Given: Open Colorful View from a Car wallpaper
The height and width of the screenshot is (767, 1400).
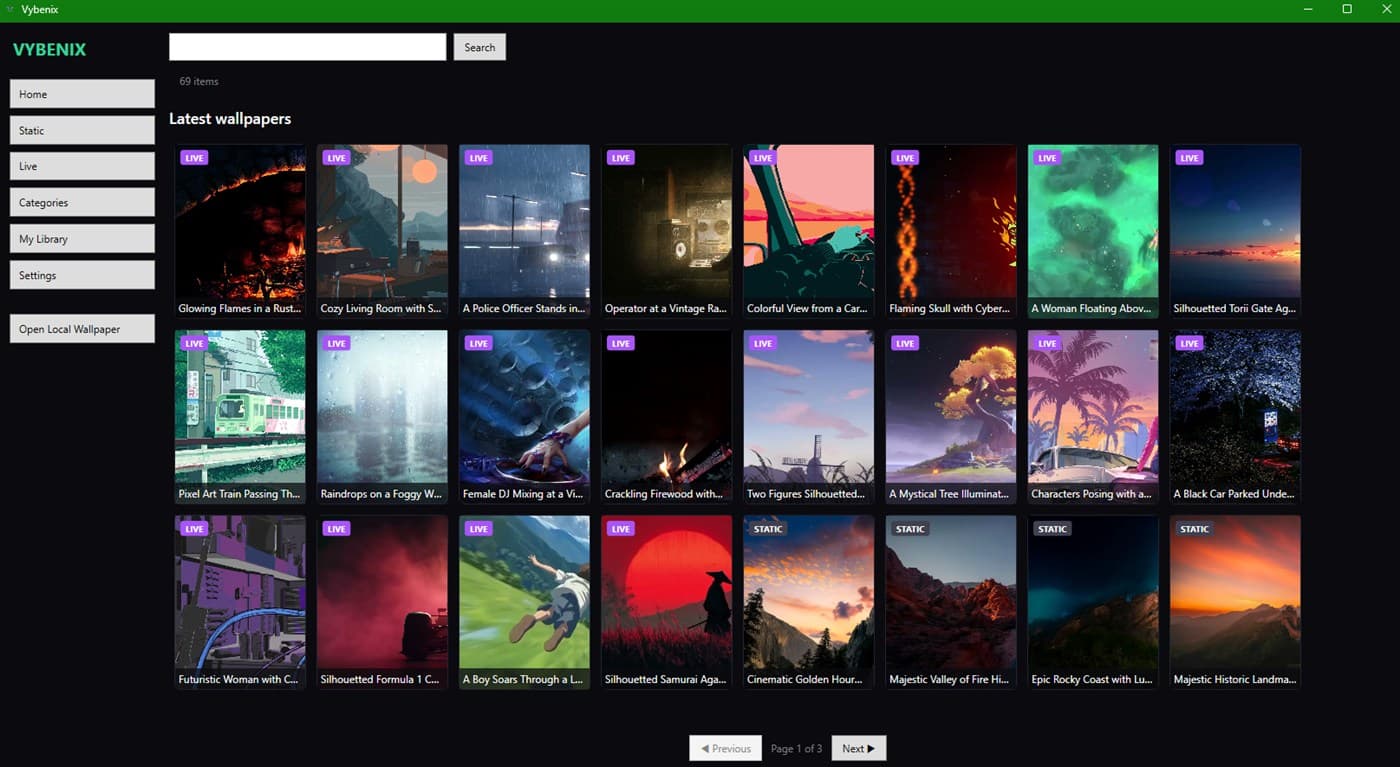Looking at the screenshot, I should [x=808, y=232].
